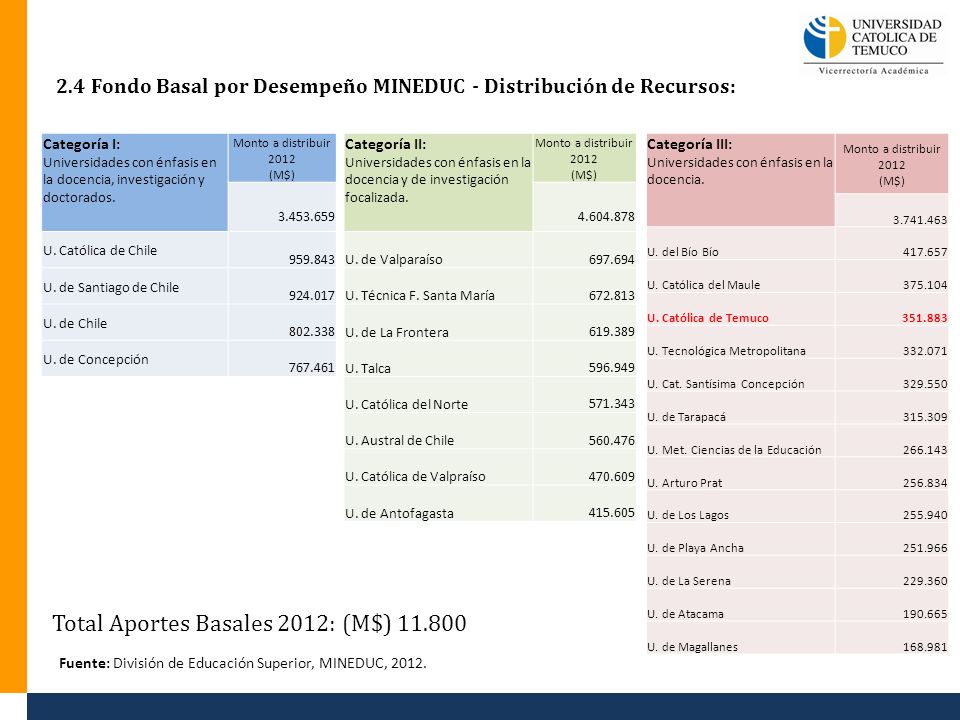The image size is (960, 720).
Task: Select the value '229.360'
Action: pyautogui.click(x=925, y=582)
